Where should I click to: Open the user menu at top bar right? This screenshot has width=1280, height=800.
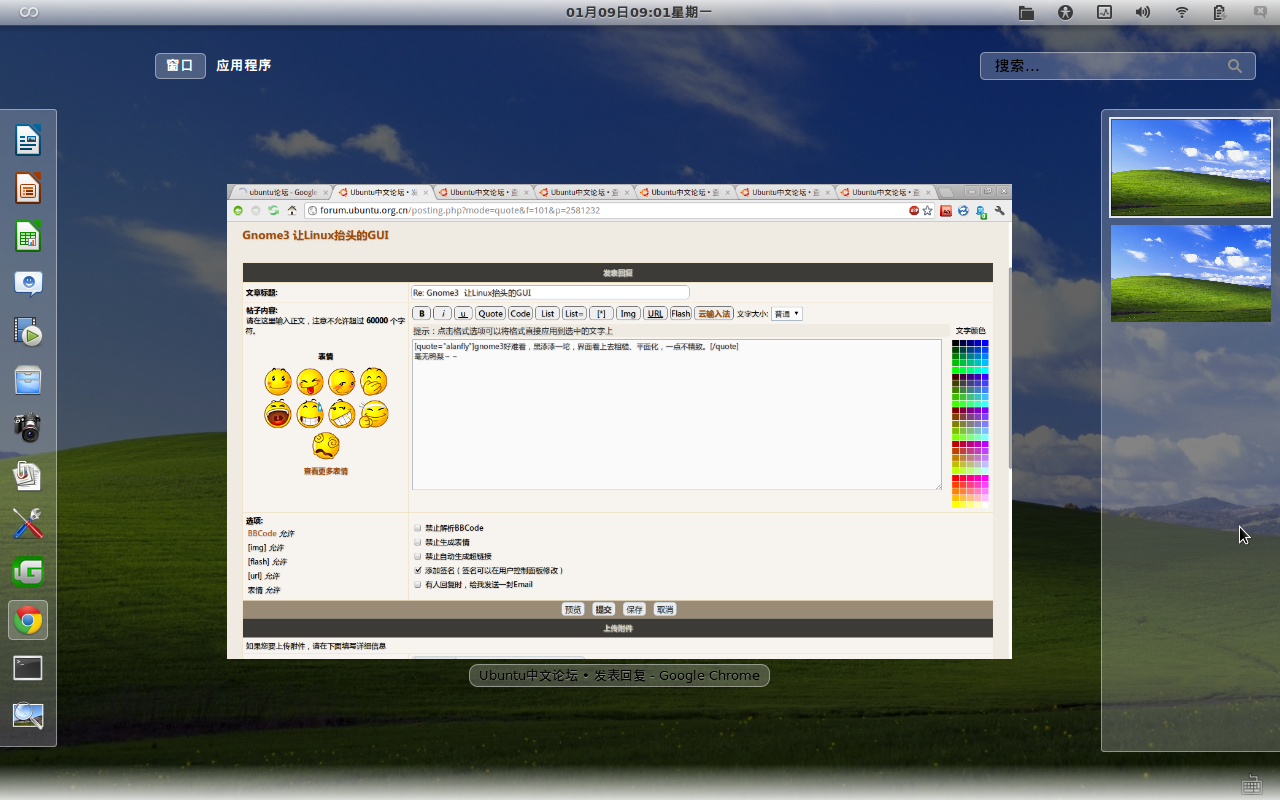[1260, 12]
